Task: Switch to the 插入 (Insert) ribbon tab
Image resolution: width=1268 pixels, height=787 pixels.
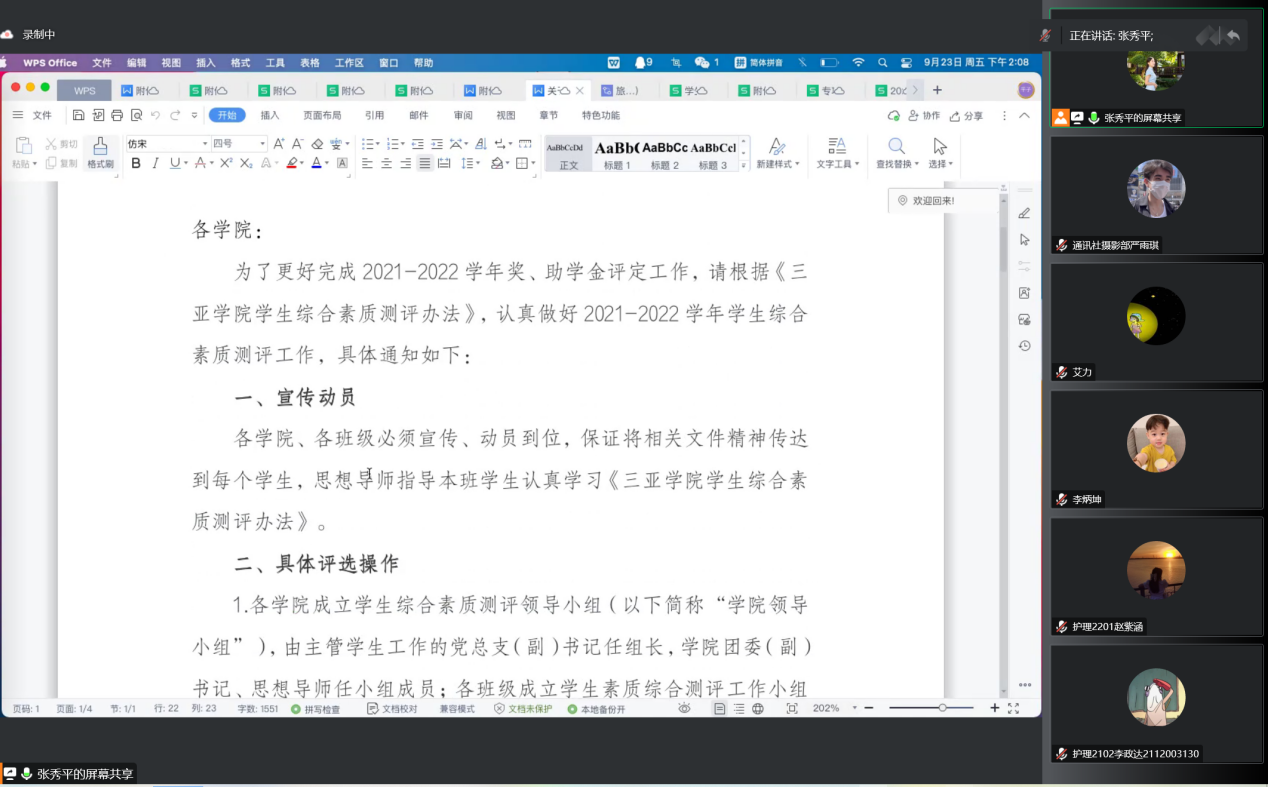Action: point(270,115)
